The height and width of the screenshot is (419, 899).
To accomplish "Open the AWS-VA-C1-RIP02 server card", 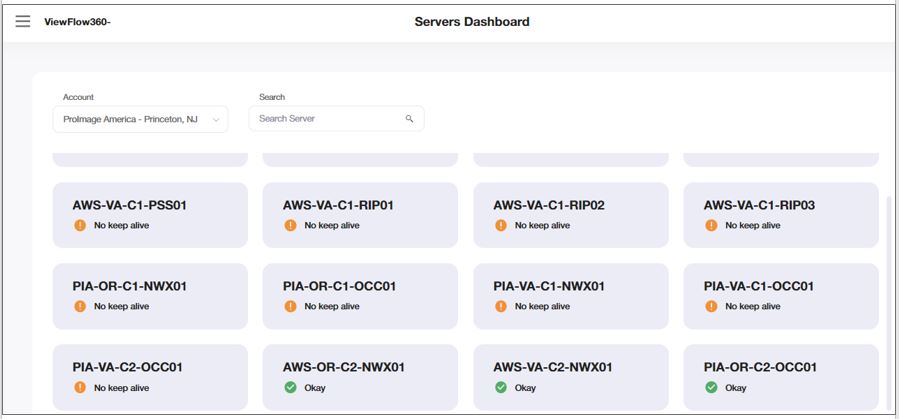I will click(570, 214).
